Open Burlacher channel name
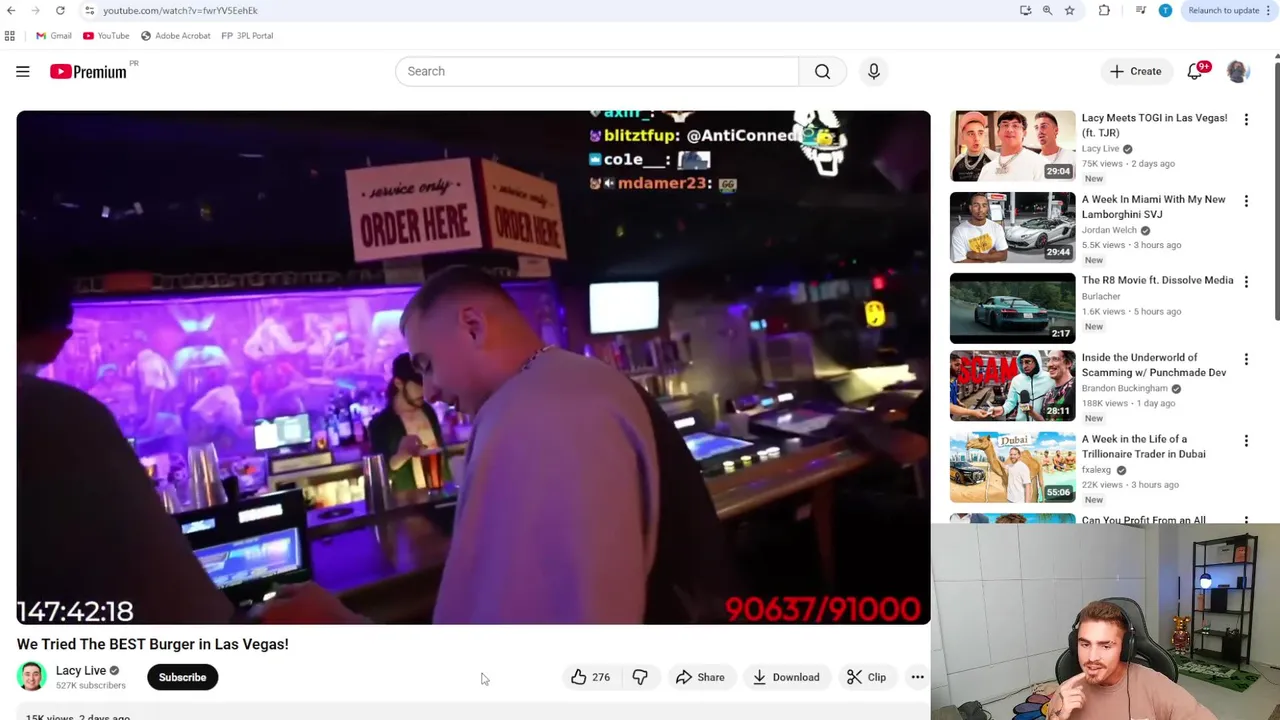Image resolution: width=1280 pixels, height=720 pixels. pyautogui.click(x=1101, y=296)
